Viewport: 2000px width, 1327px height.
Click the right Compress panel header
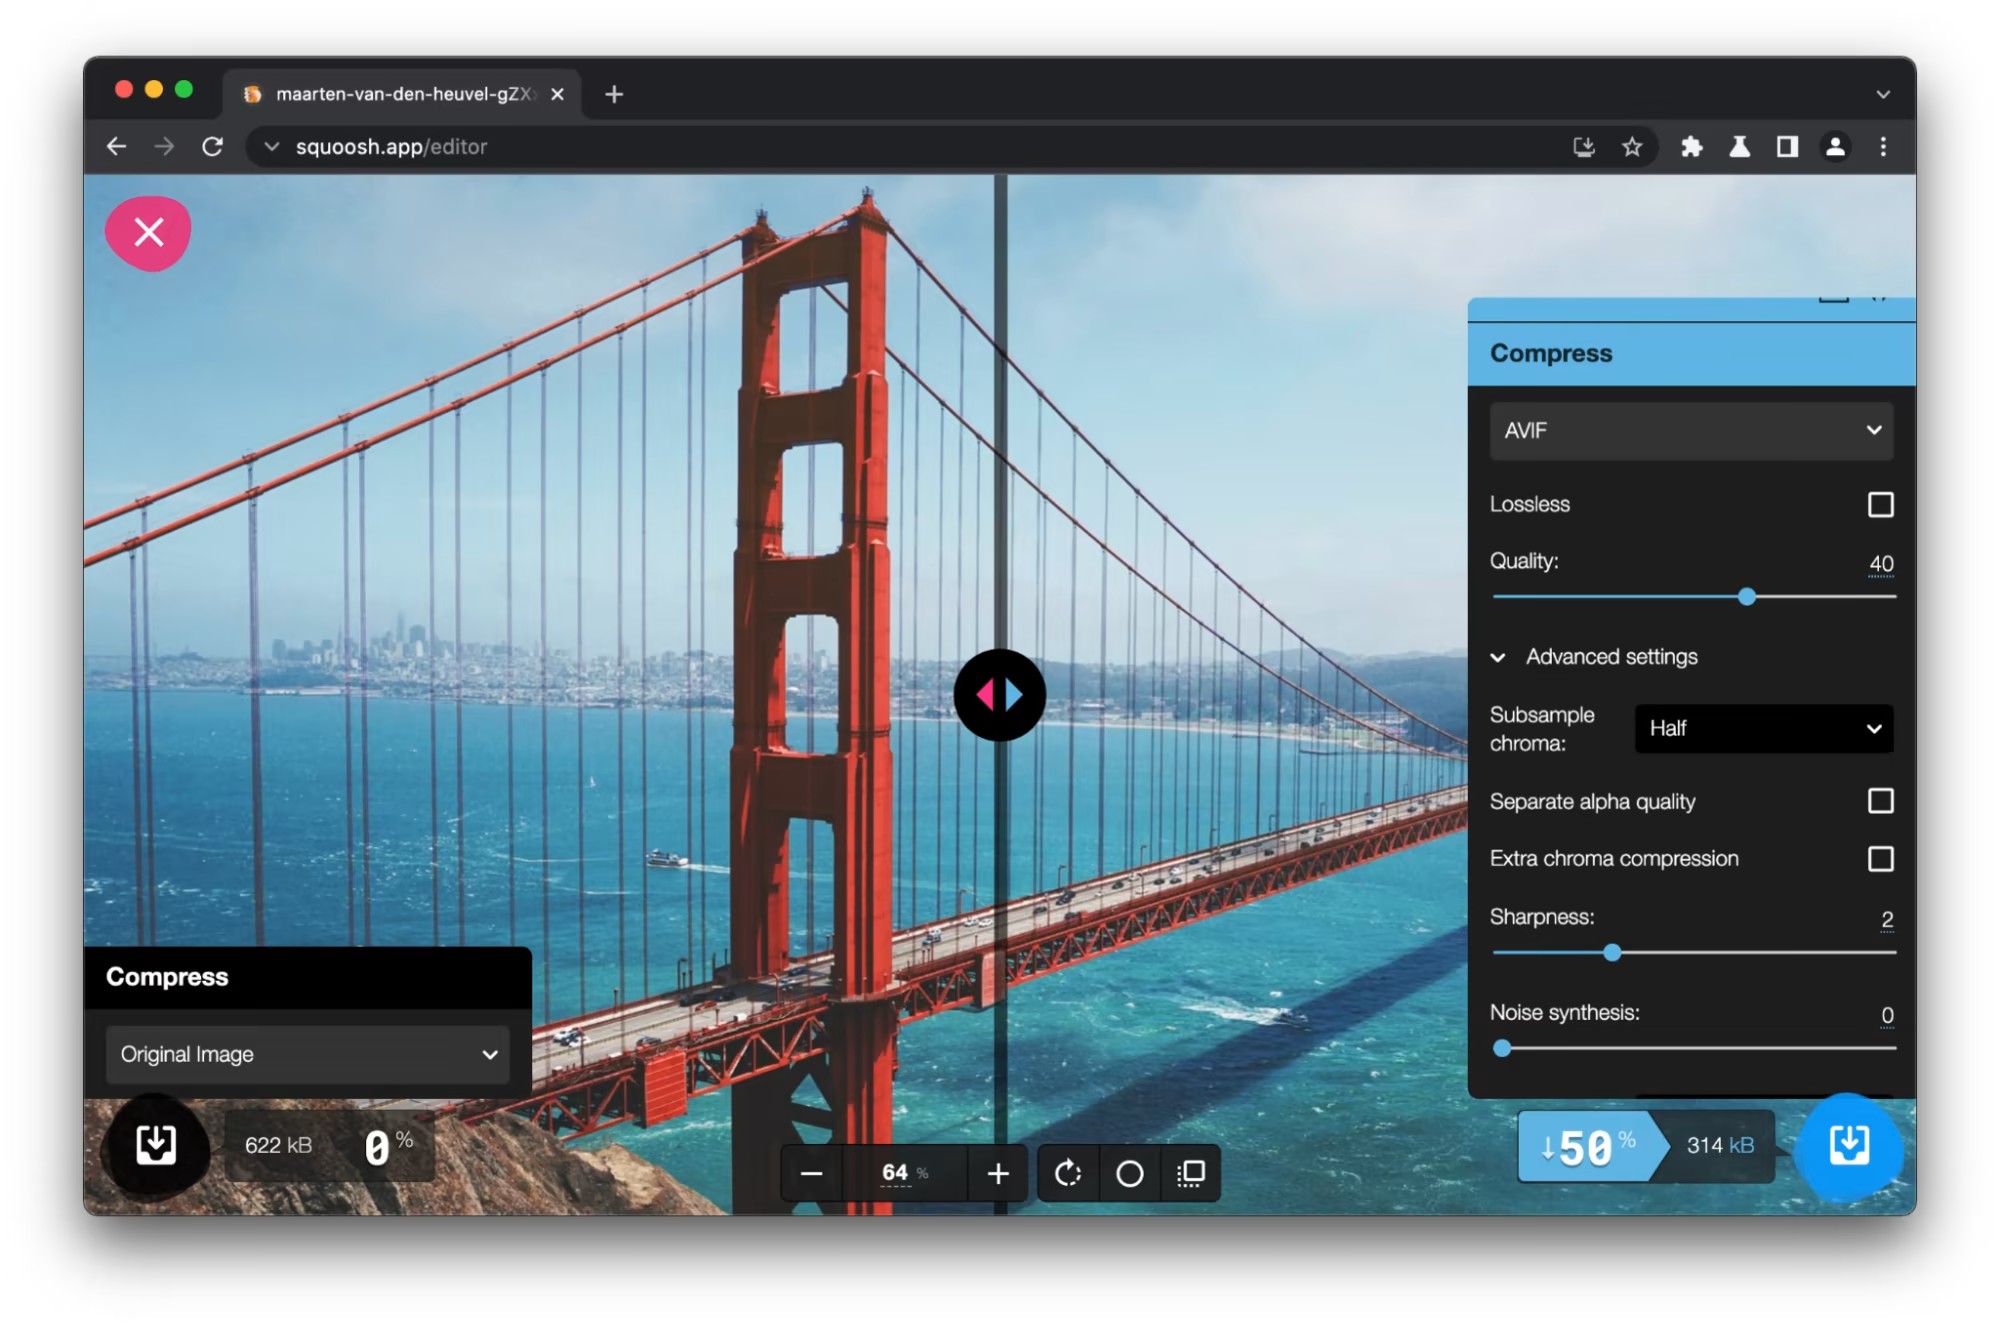(x=1691, y=354)
